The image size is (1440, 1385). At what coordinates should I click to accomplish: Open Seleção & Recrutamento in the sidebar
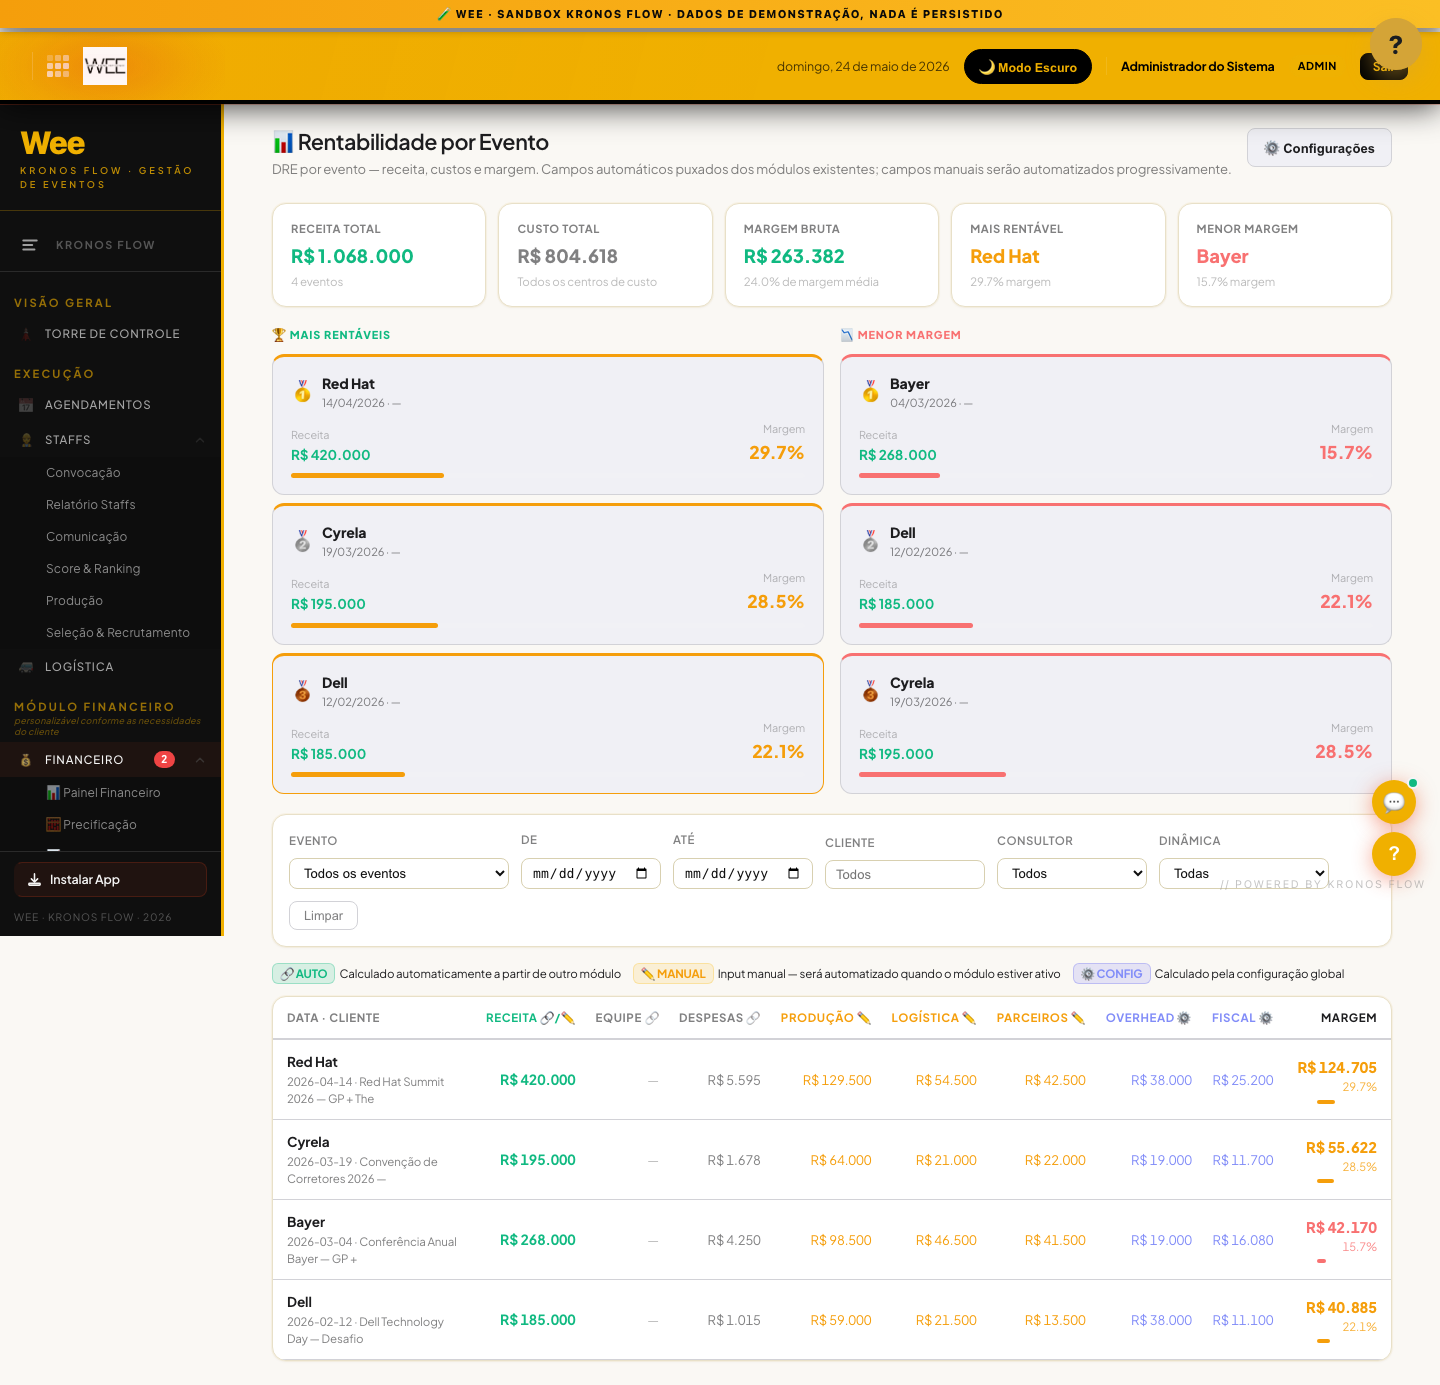point(118,633)
